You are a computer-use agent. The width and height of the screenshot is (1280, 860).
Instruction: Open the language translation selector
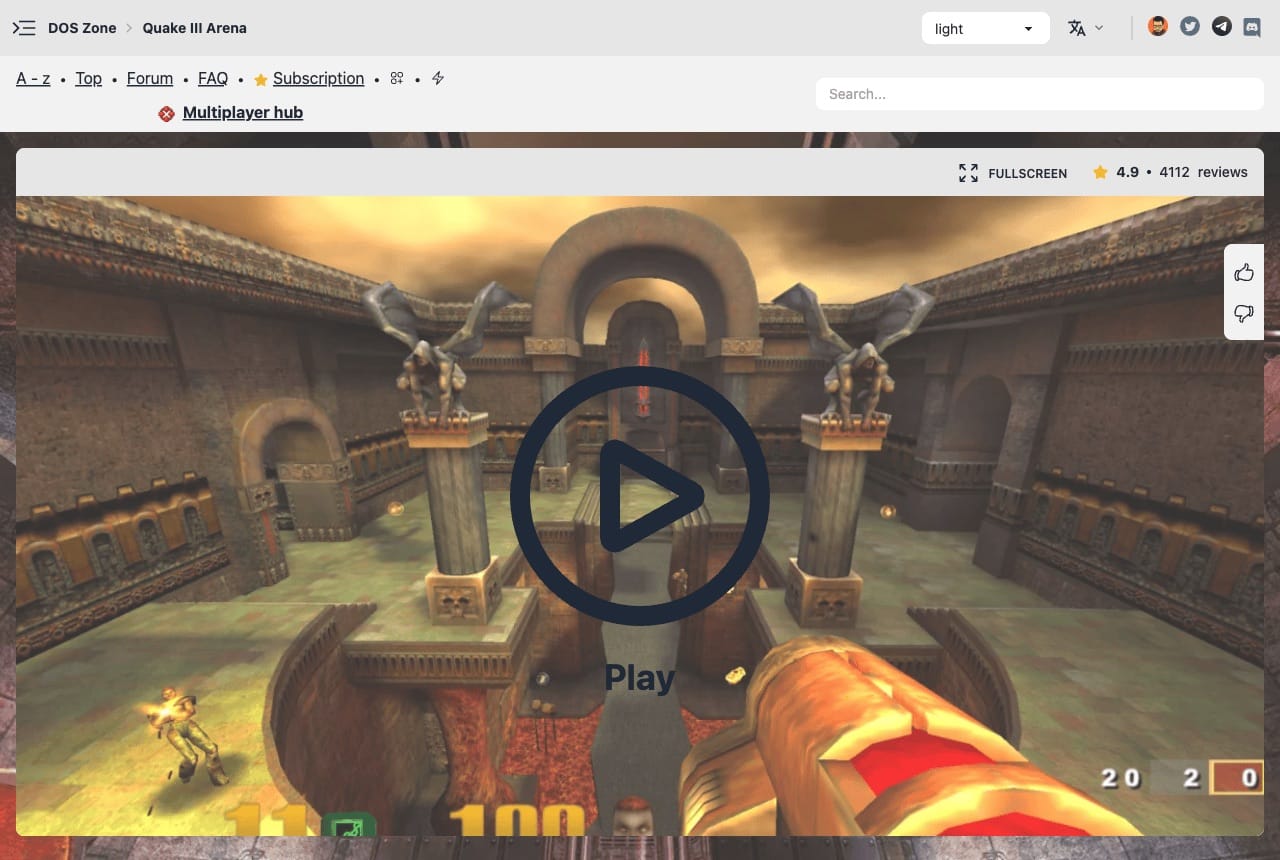pos(1085,28)
